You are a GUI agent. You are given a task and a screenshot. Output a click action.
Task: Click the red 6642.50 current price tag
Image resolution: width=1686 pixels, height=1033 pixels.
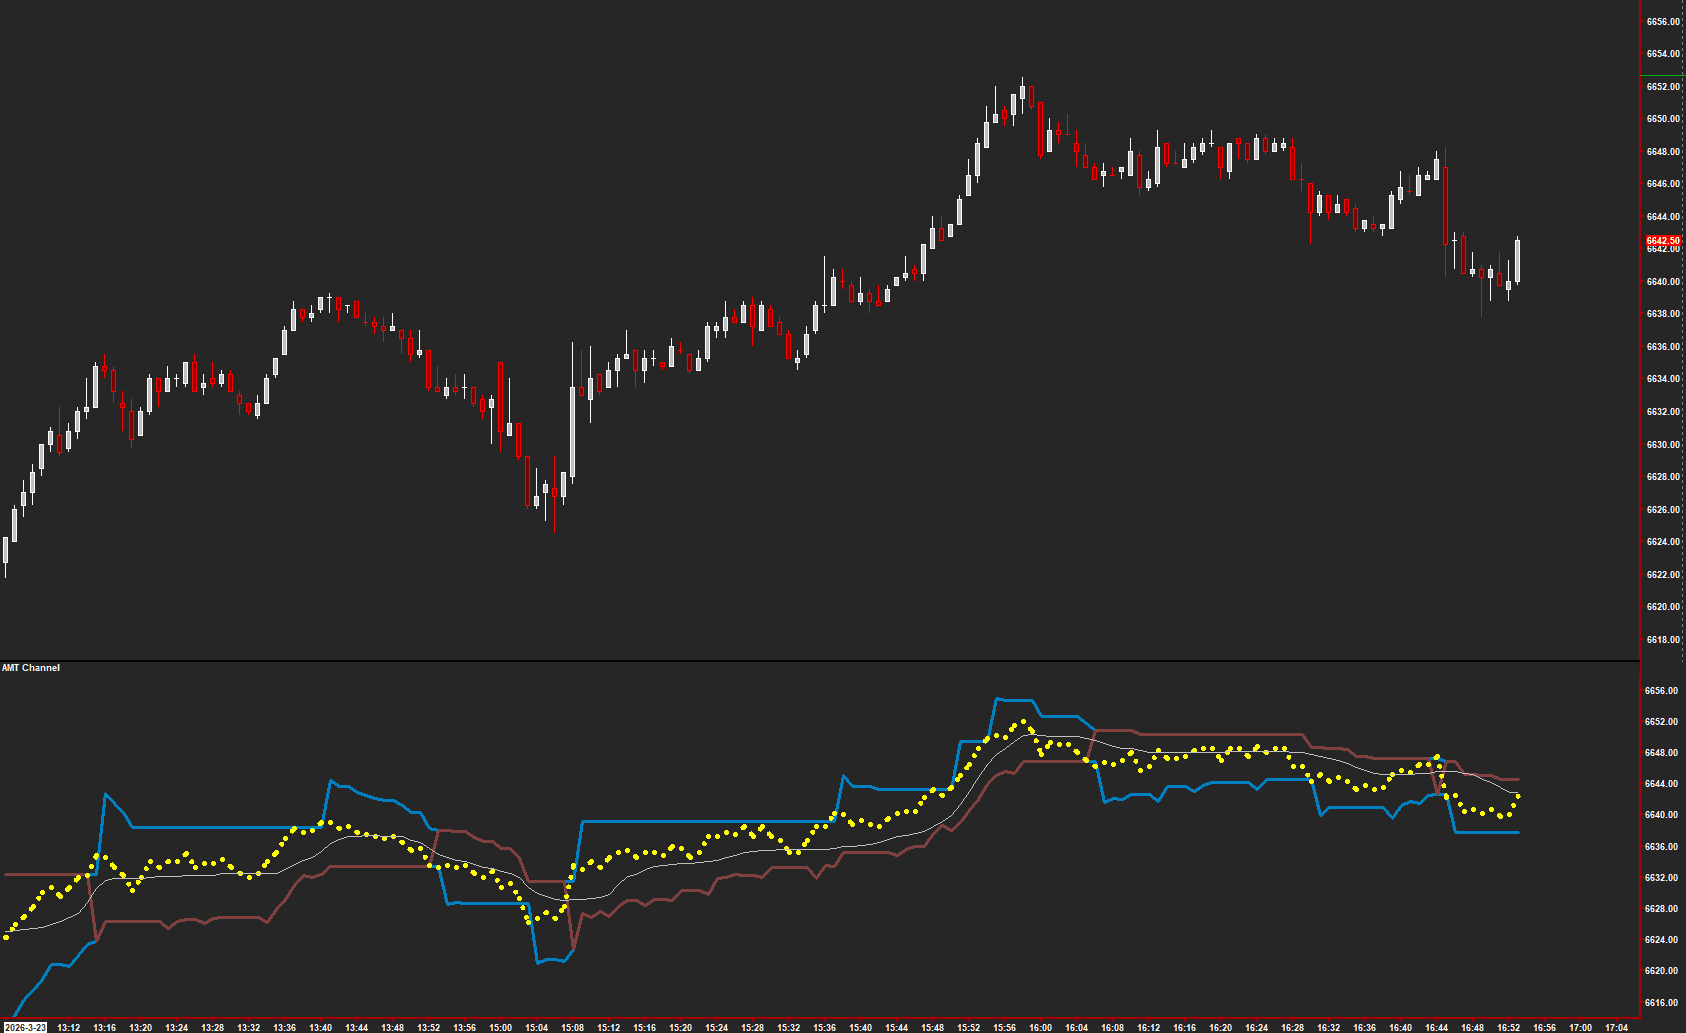tap(1663, 241)
